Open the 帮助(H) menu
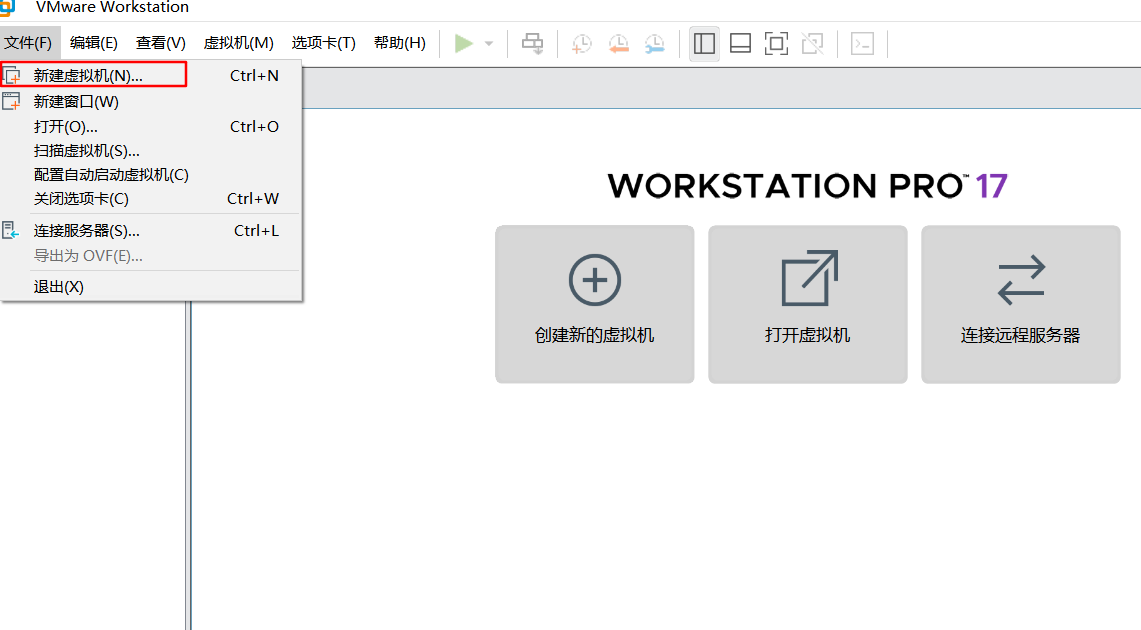The height and width of the screenshot is (630, 1141). tap(399, 43)
